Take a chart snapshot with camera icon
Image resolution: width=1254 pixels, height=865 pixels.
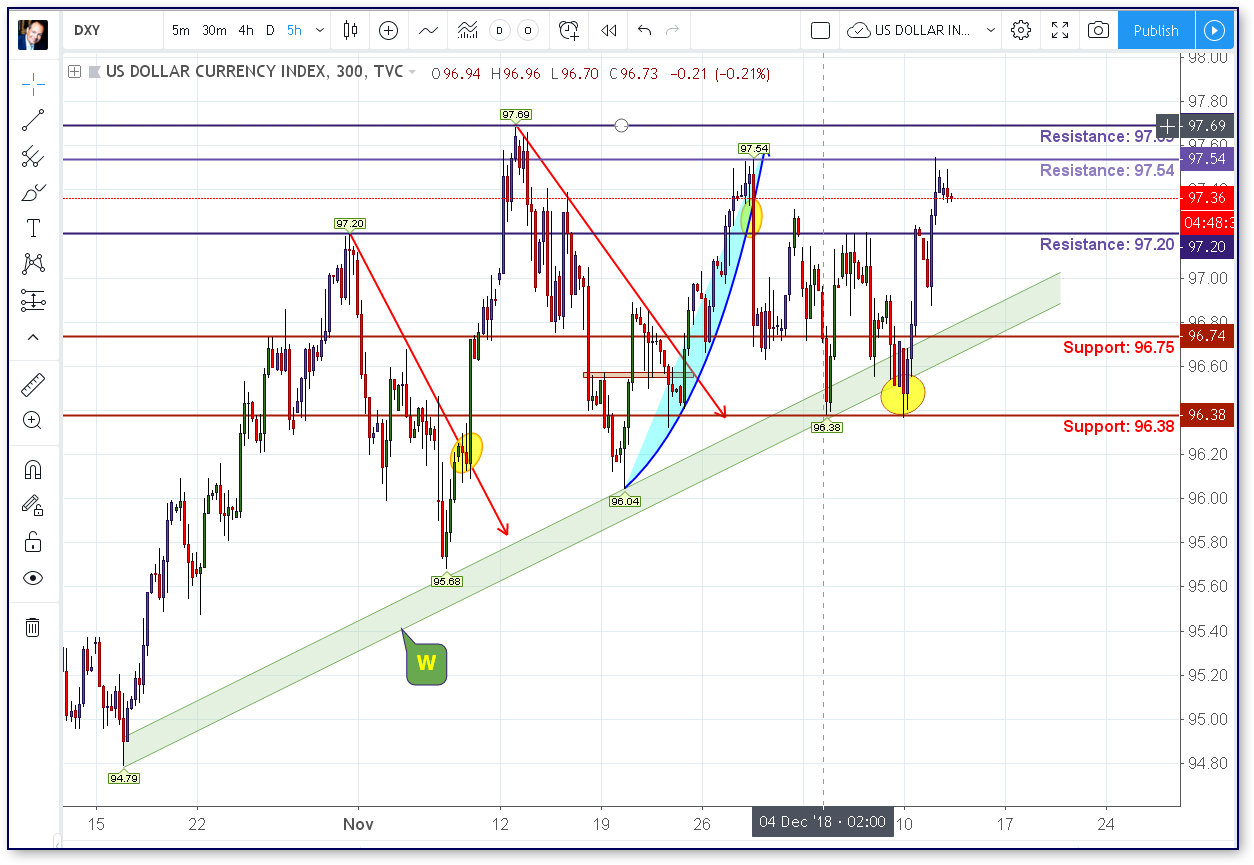[x=1098, y=30]
